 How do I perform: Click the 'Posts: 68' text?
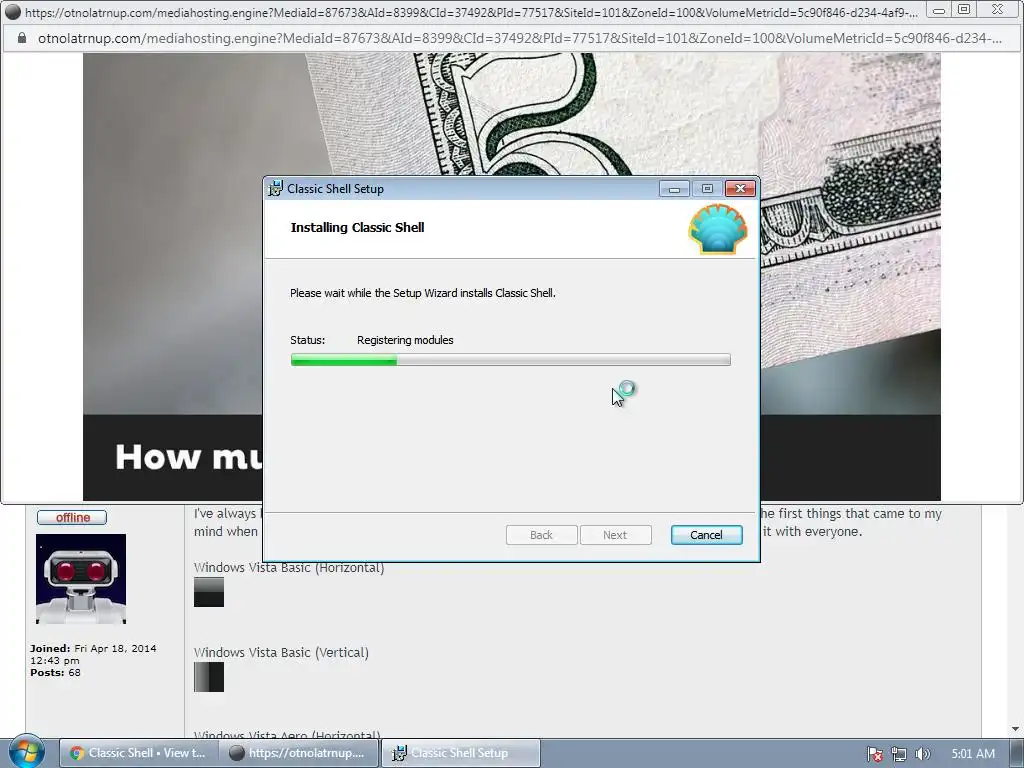tap(56, 673)
